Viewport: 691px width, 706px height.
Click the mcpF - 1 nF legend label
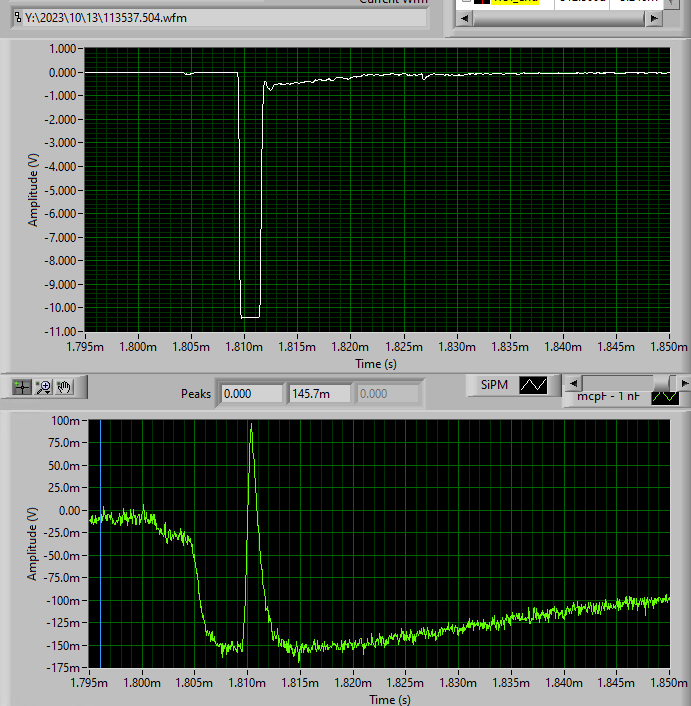tap(608, 396)
